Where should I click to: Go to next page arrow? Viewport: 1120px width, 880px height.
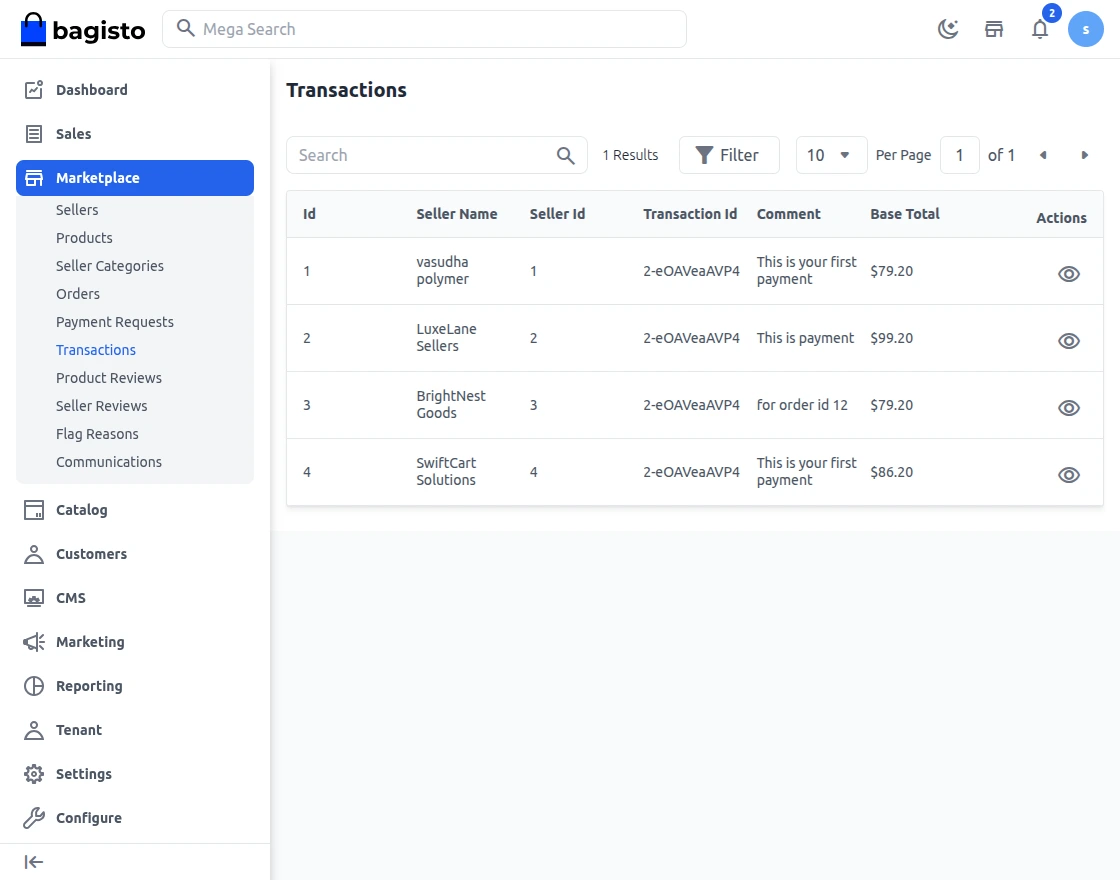point(1085,155)
